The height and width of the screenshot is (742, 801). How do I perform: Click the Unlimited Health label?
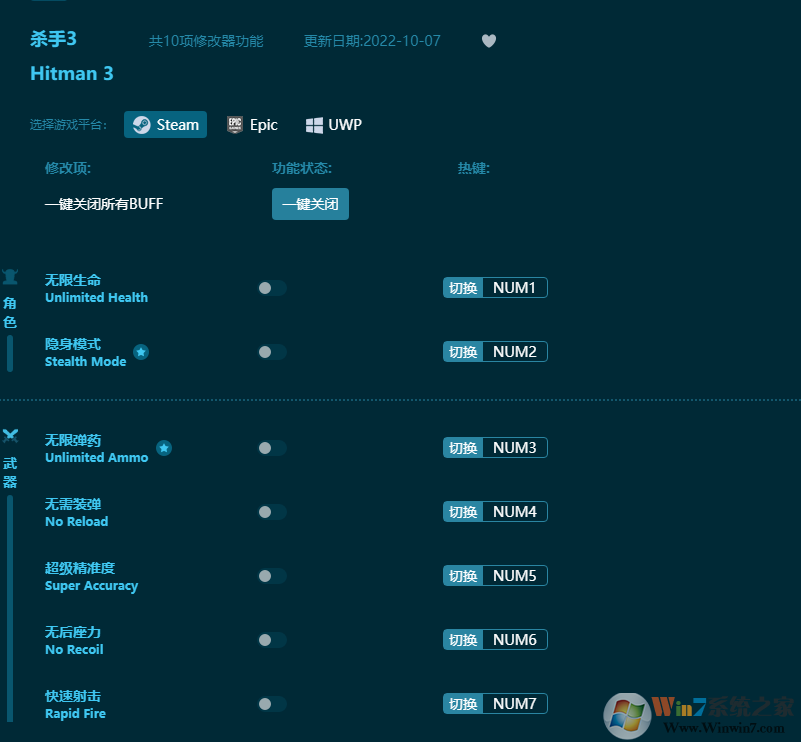point(97,297)
